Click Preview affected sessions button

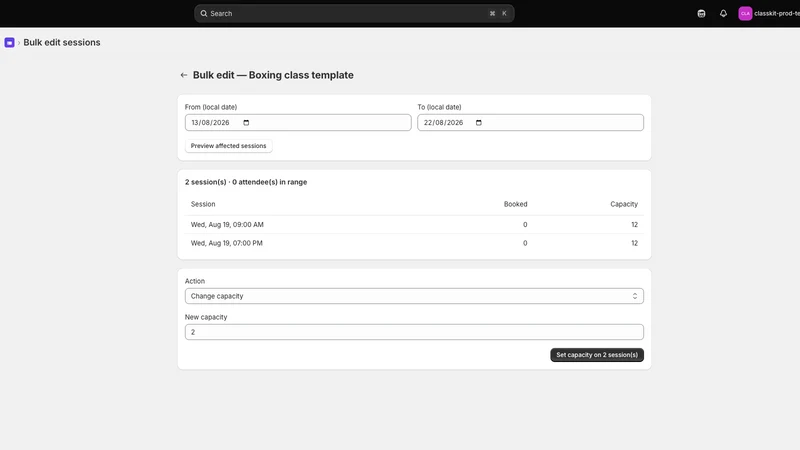click(x=229, y=146)
